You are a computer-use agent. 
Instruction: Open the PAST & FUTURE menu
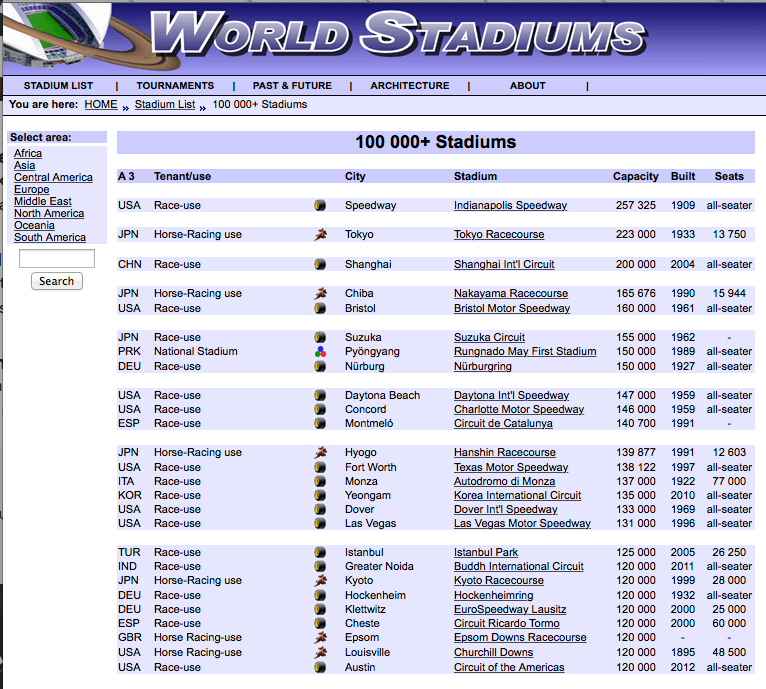[292, 86]
